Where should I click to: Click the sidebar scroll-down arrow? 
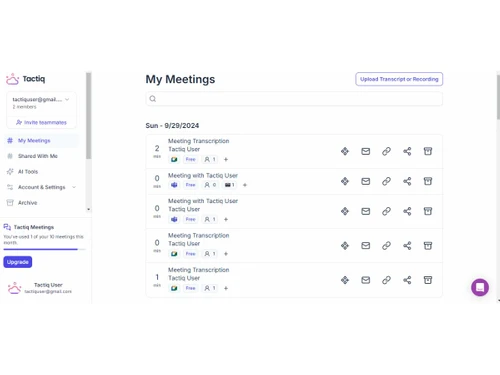(x=88, y=209)
